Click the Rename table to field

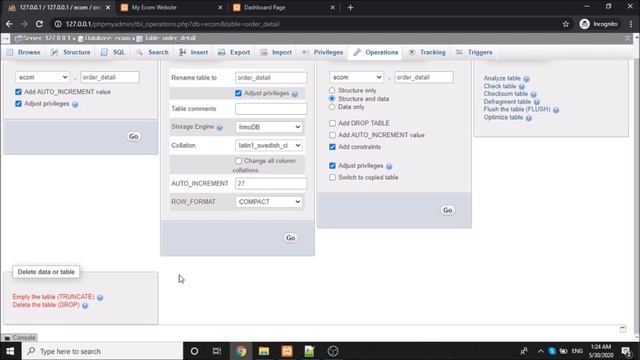point(271,78)
